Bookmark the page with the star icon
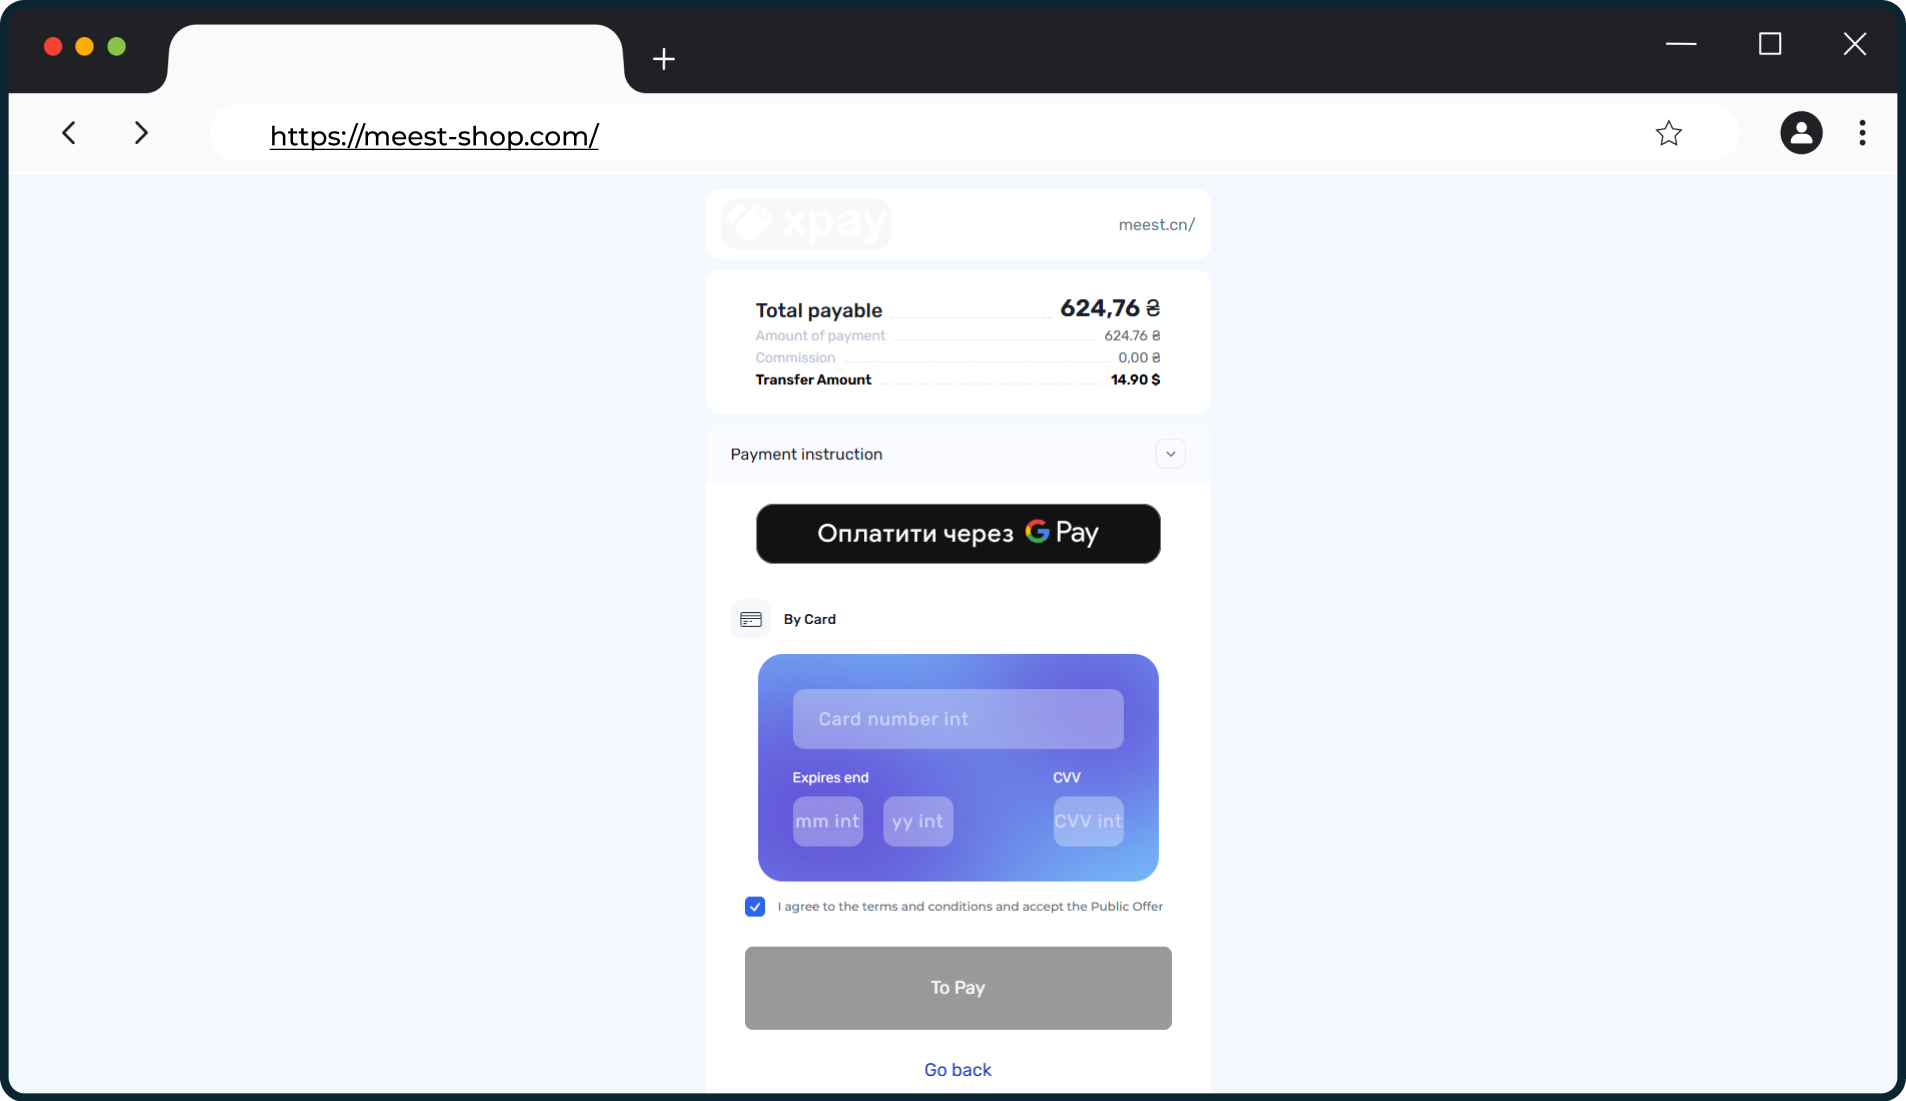The image size is (1906, 1101). tap(1668, 133)
